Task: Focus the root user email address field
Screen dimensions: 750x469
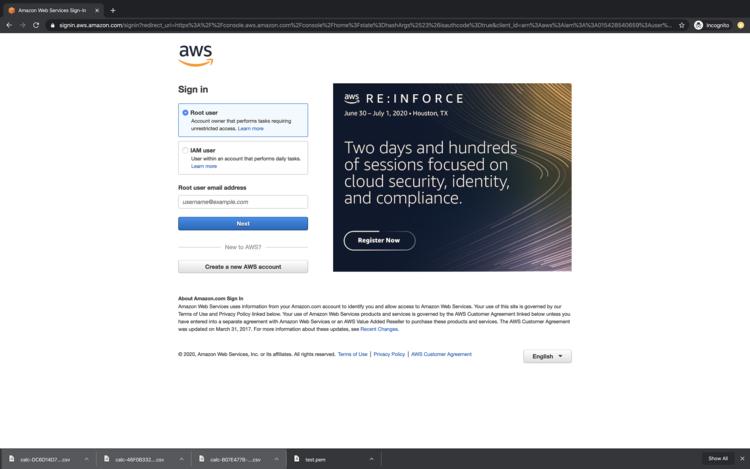Action: coord(243,202)
